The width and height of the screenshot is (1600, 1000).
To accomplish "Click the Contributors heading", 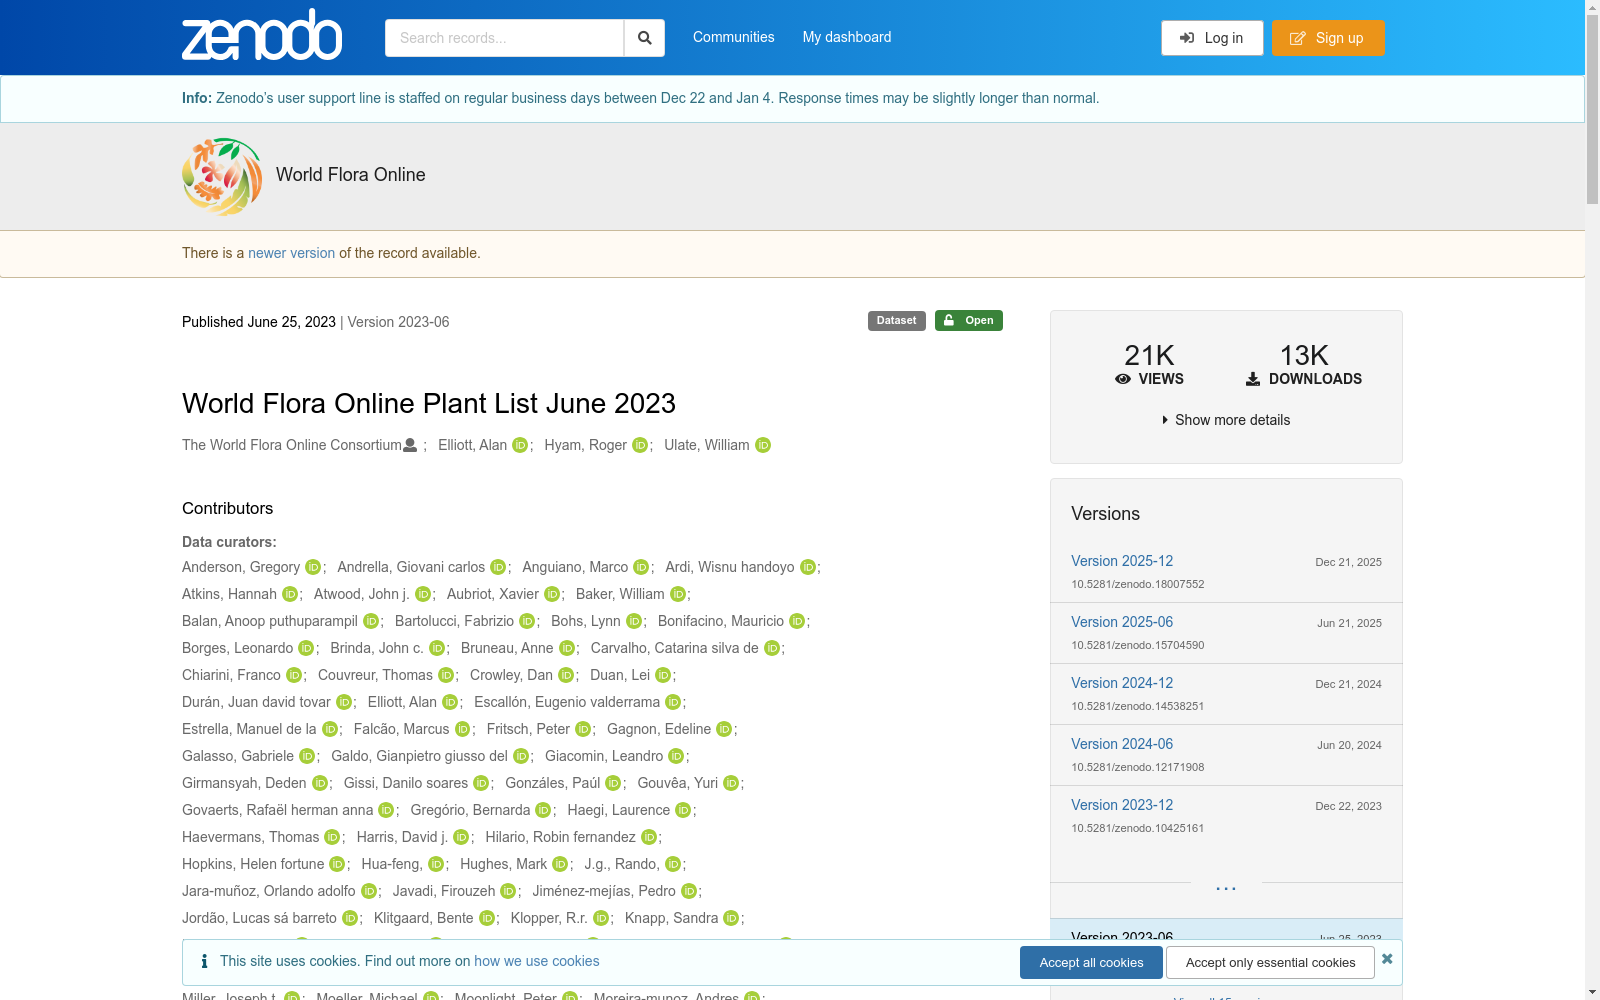I will 228,508.
